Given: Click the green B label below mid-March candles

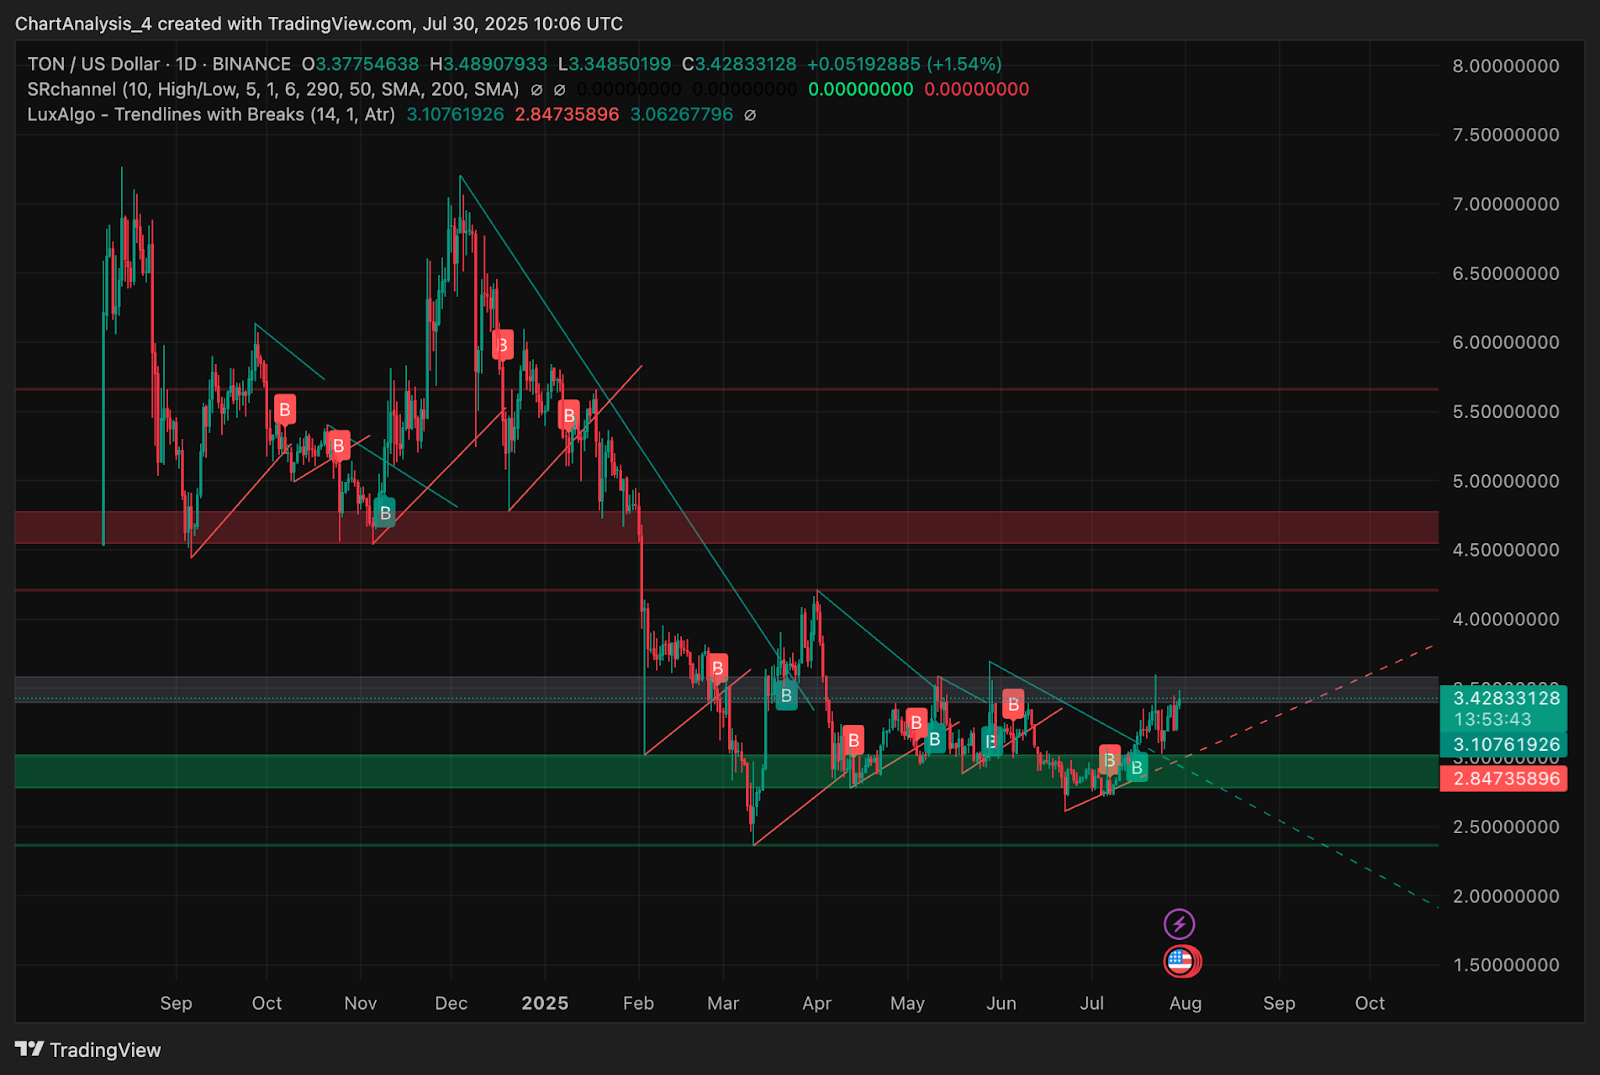Looking at the screenshot, I should point(787,695).
